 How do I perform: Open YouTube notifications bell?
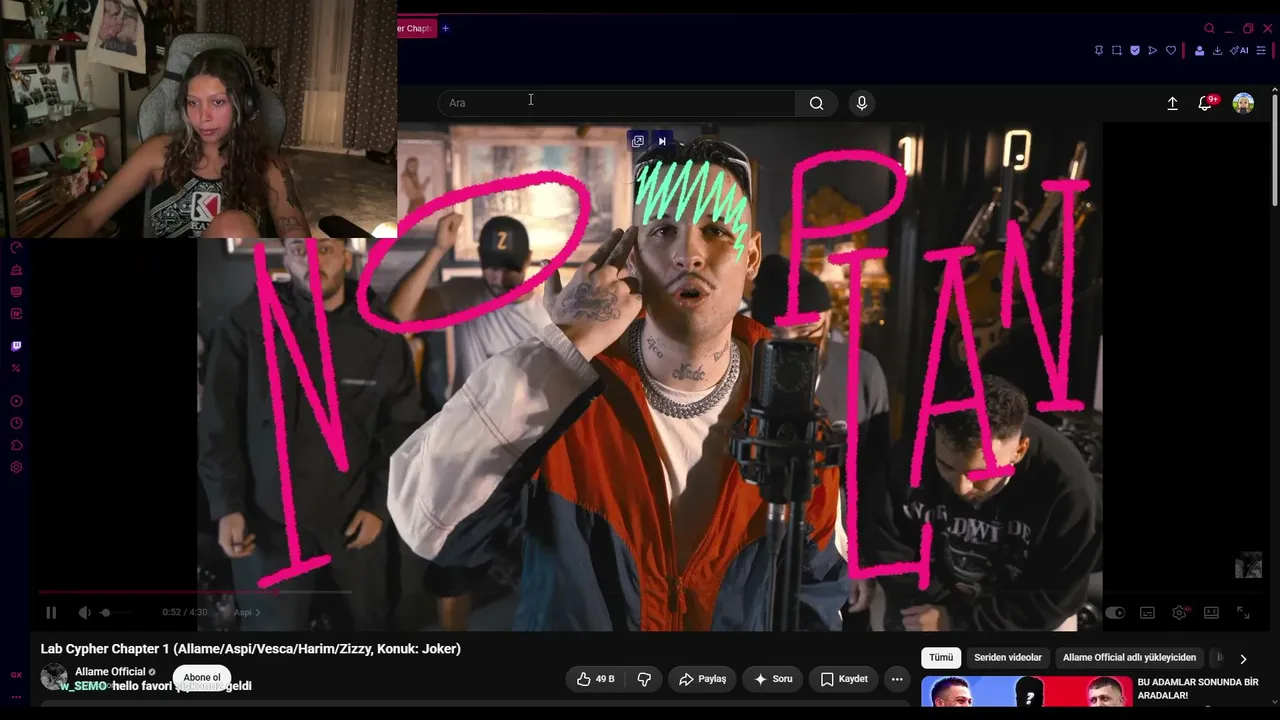(x=1205, y=103)
